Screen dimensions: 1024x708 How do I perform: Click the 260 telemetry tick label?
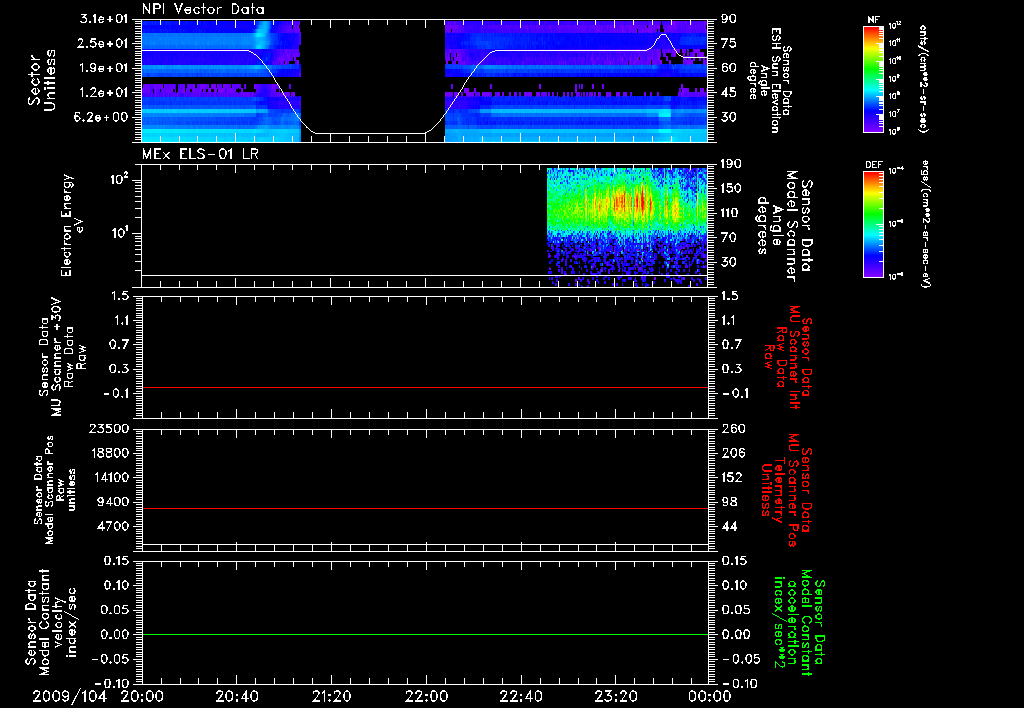pos(732,428)
